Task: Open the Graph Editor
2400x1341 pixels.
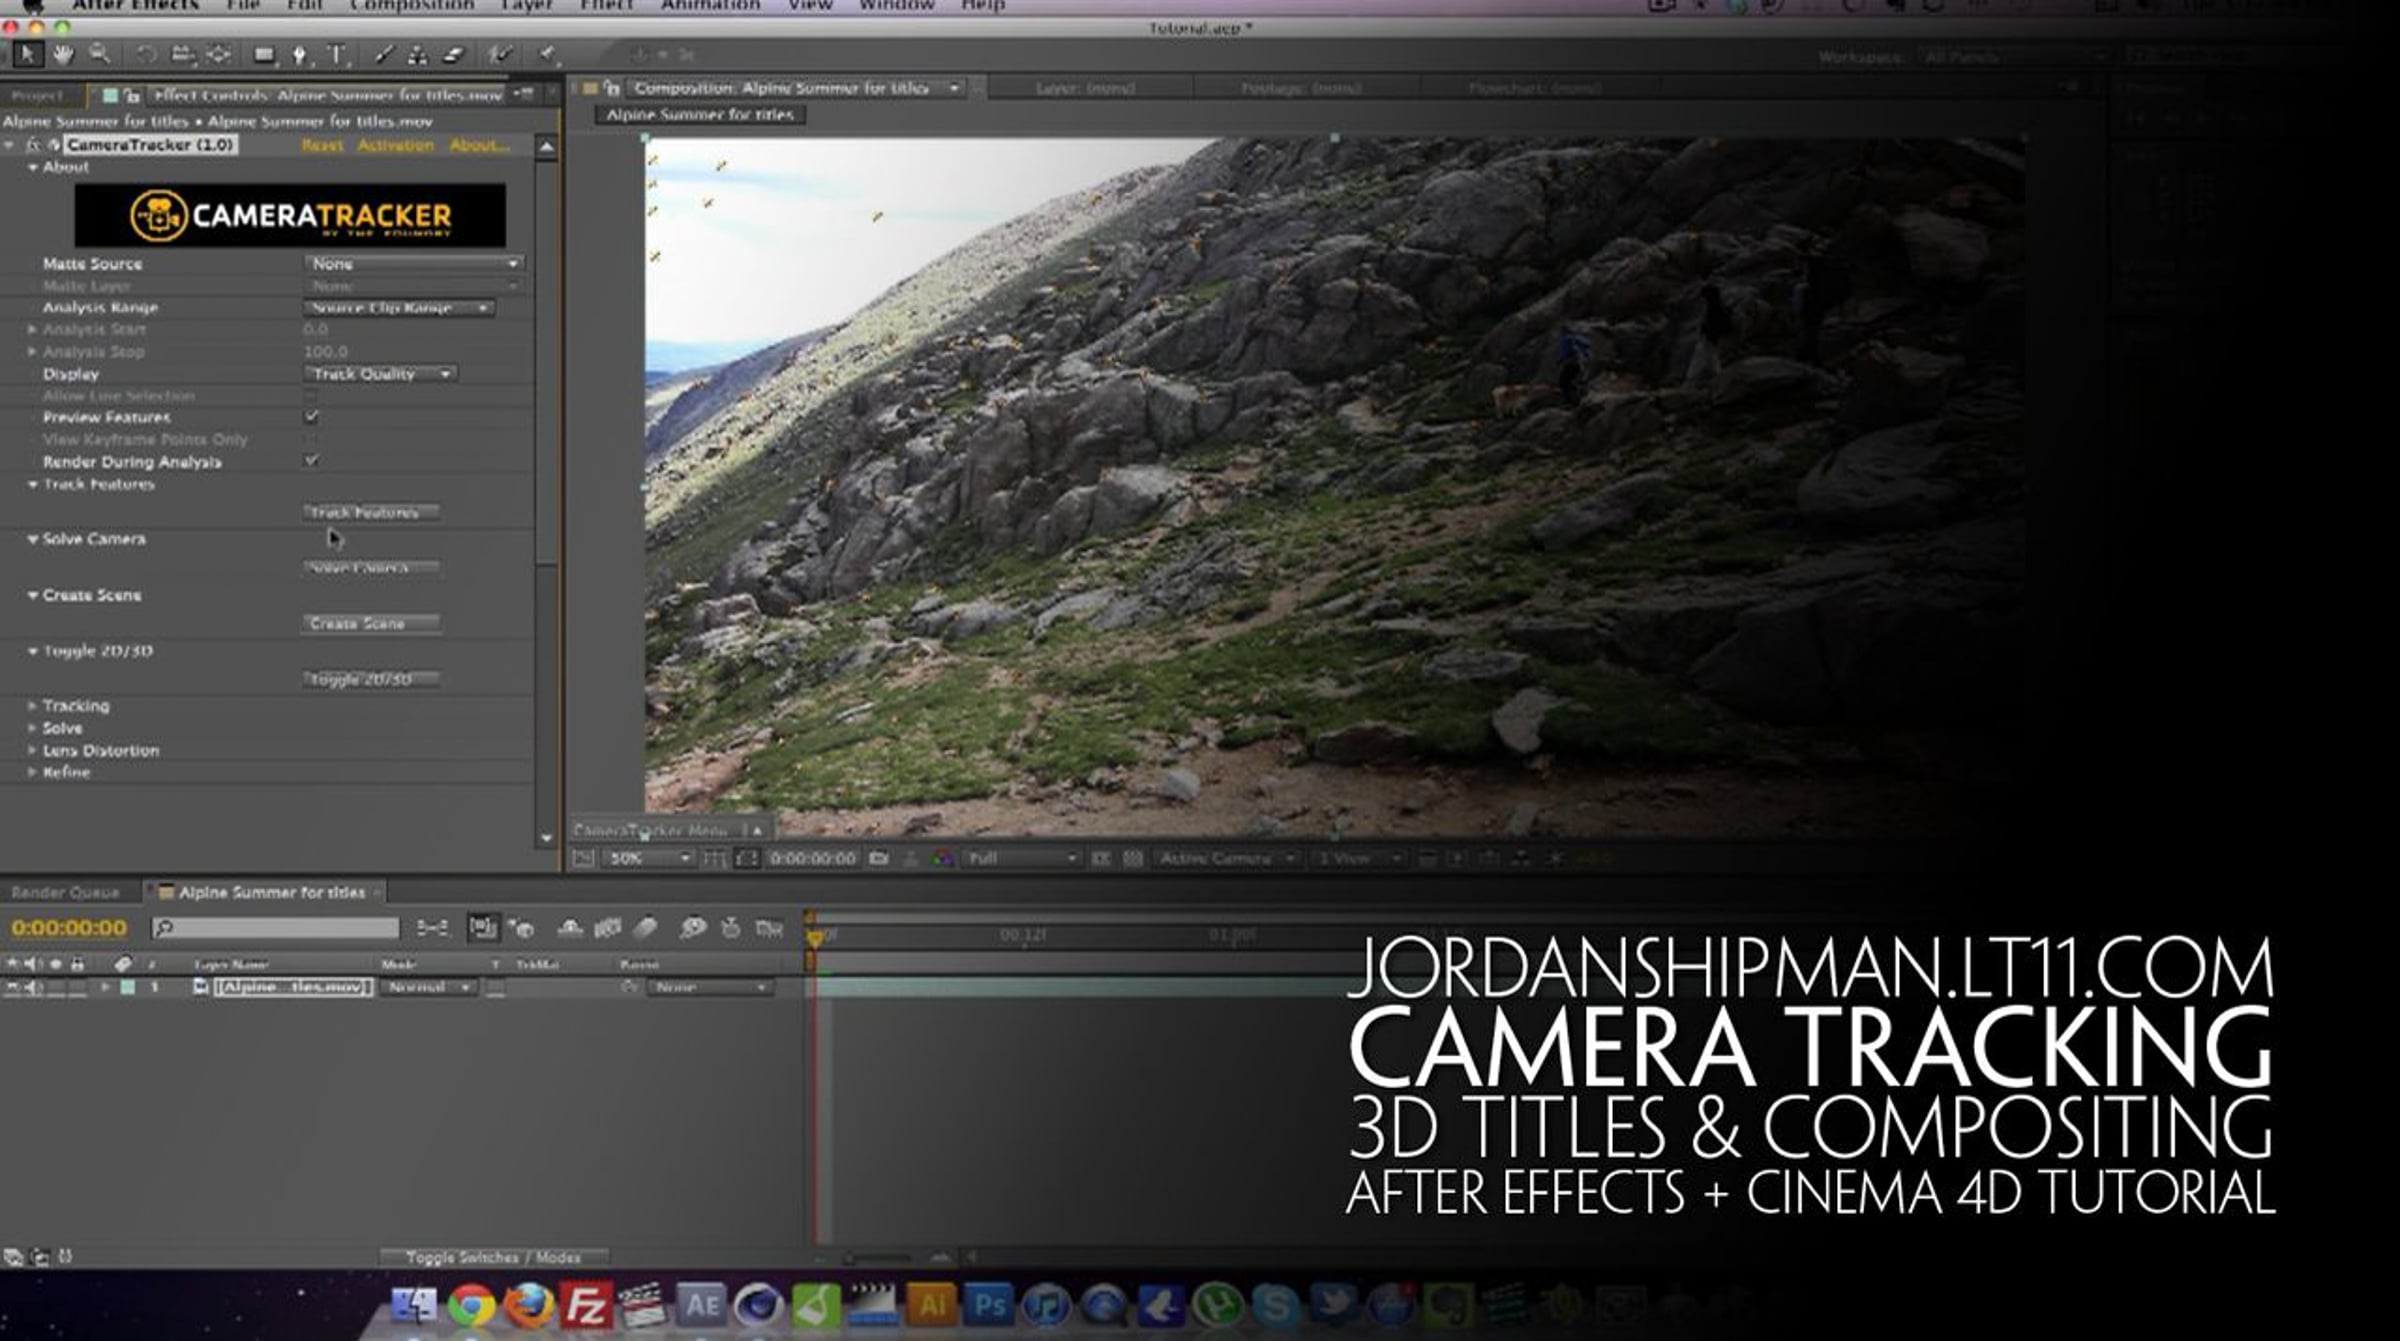Action: click(x=769, y=928)
